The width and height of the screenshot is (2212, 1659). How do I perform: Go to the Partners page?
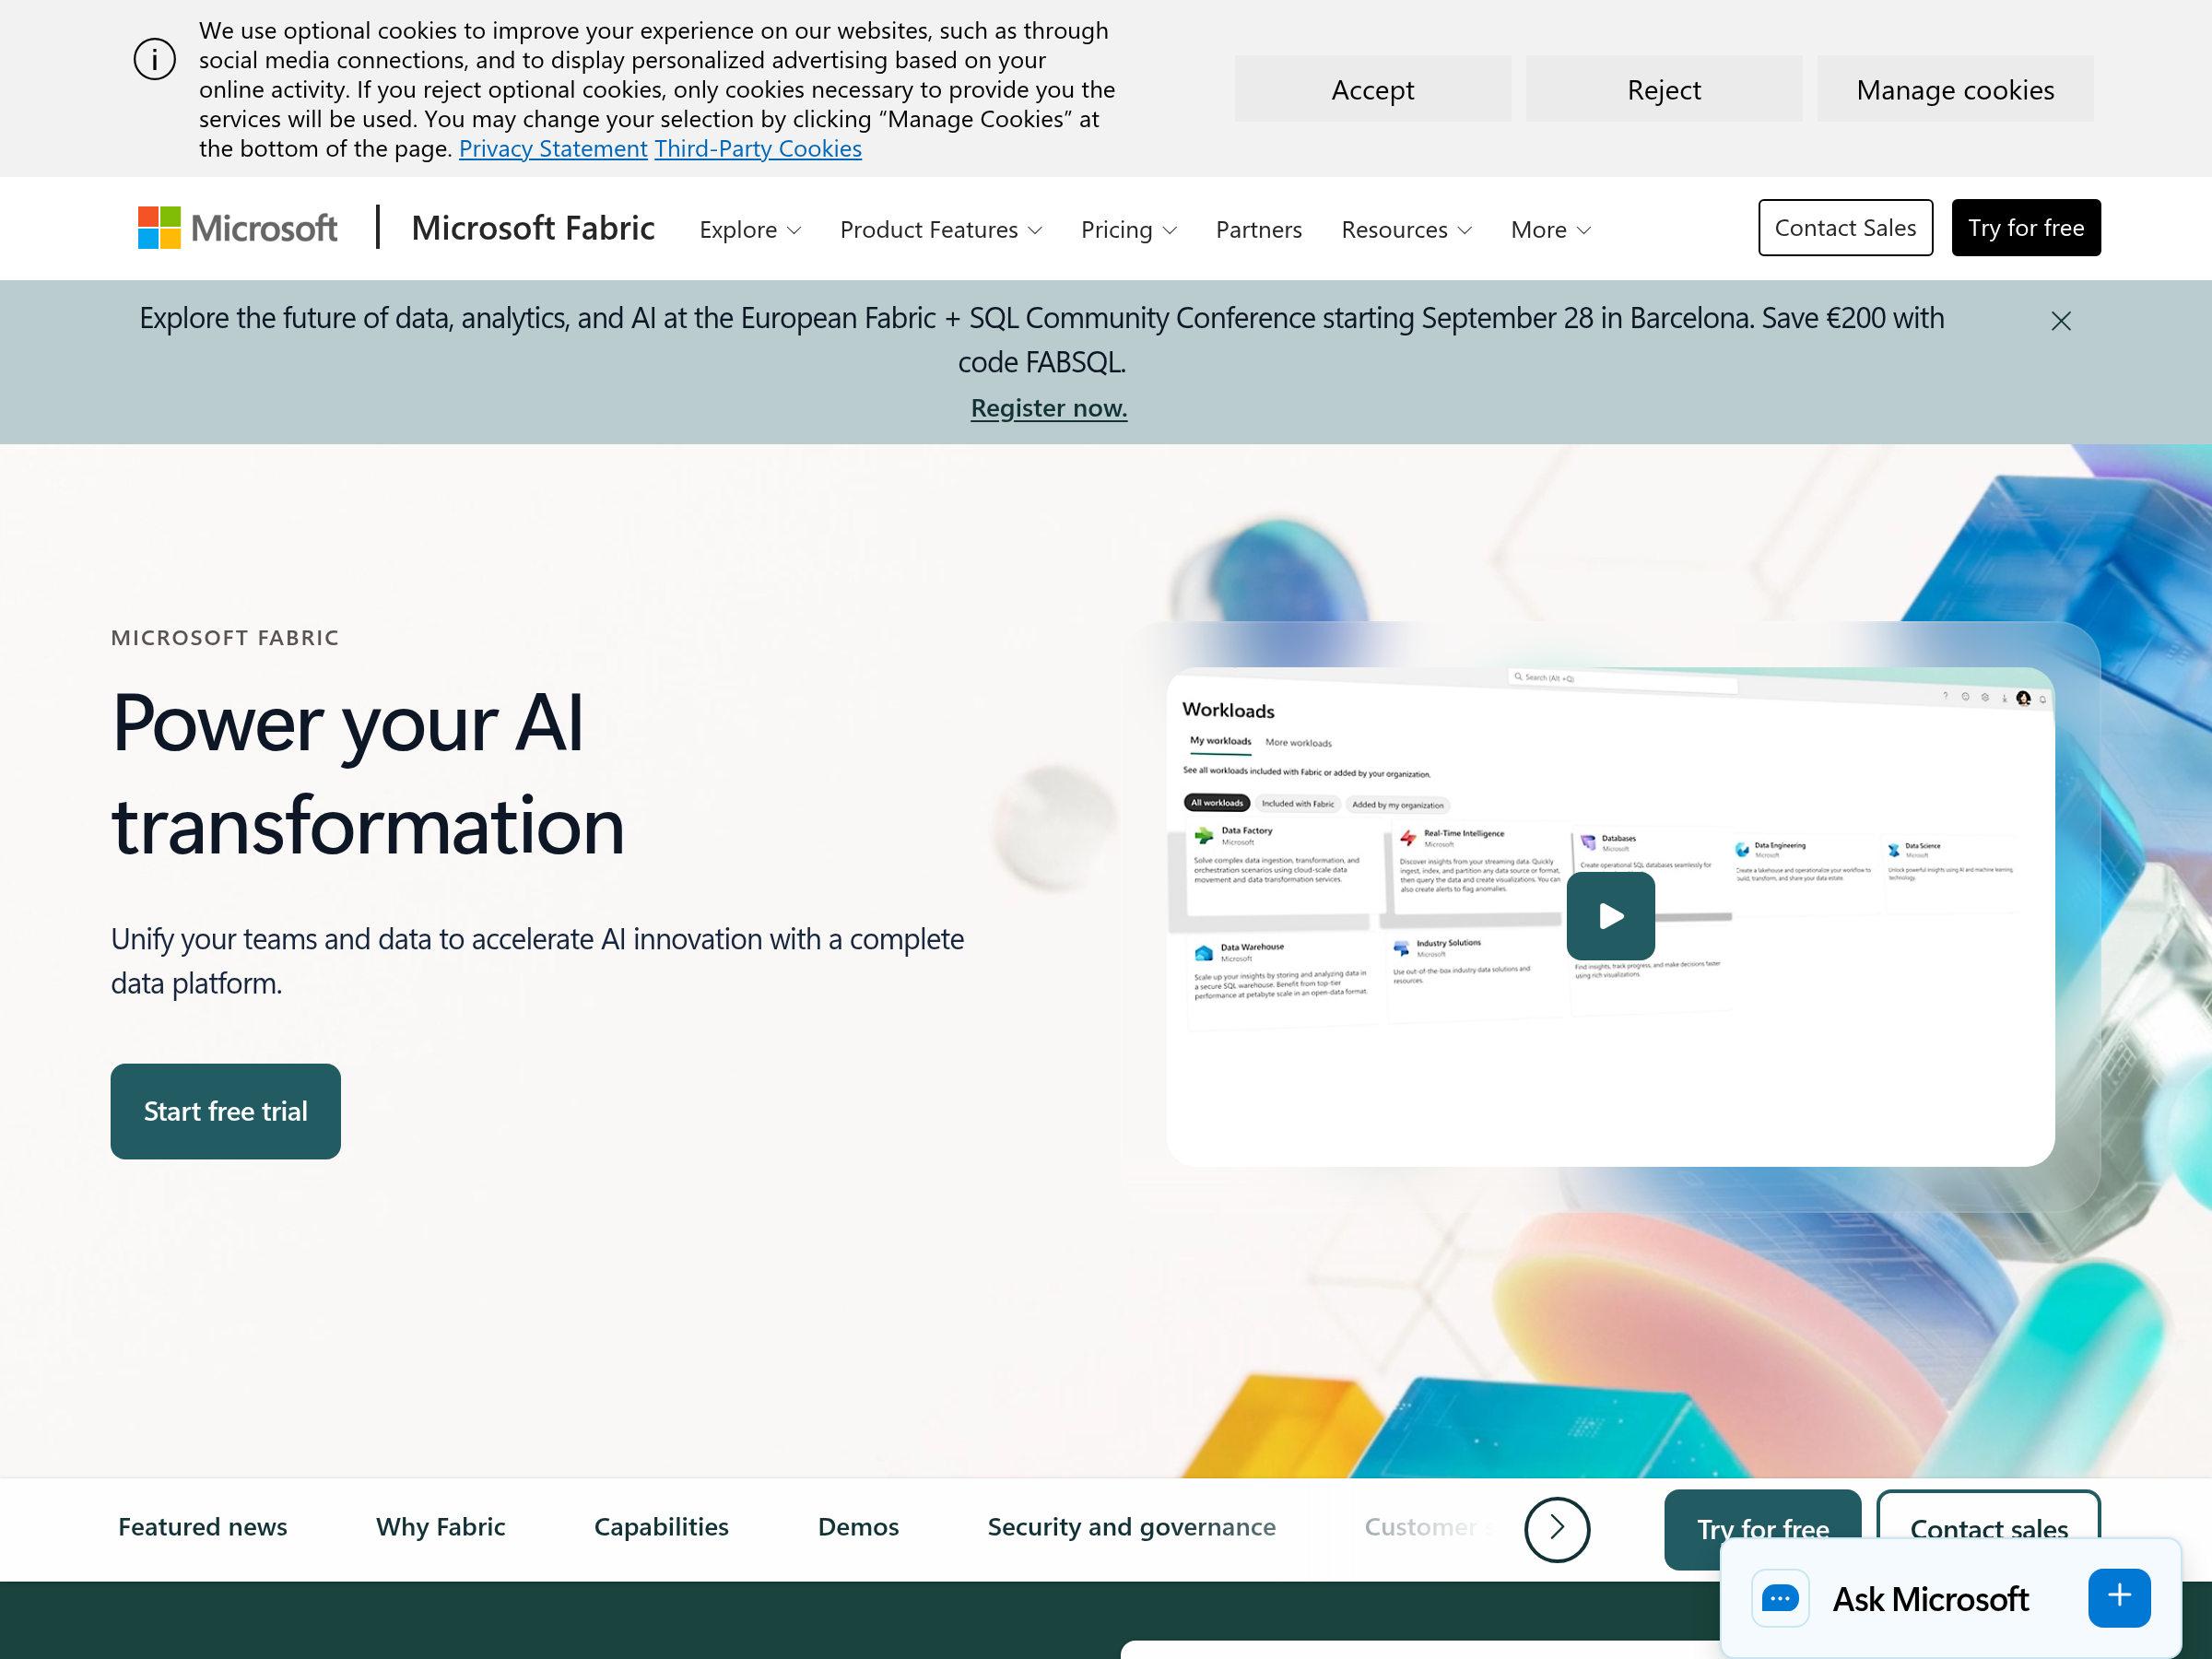point(1258,230)
